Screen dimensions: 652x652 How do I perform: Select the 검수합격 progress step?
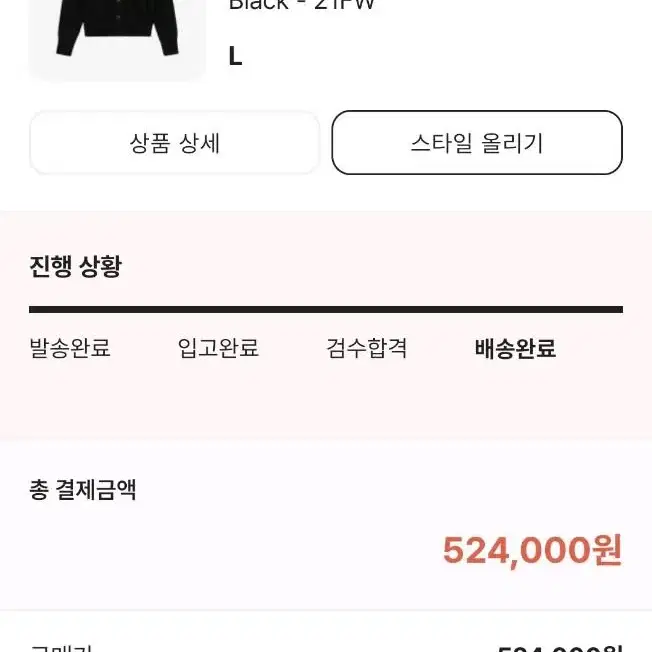(366, 348)
